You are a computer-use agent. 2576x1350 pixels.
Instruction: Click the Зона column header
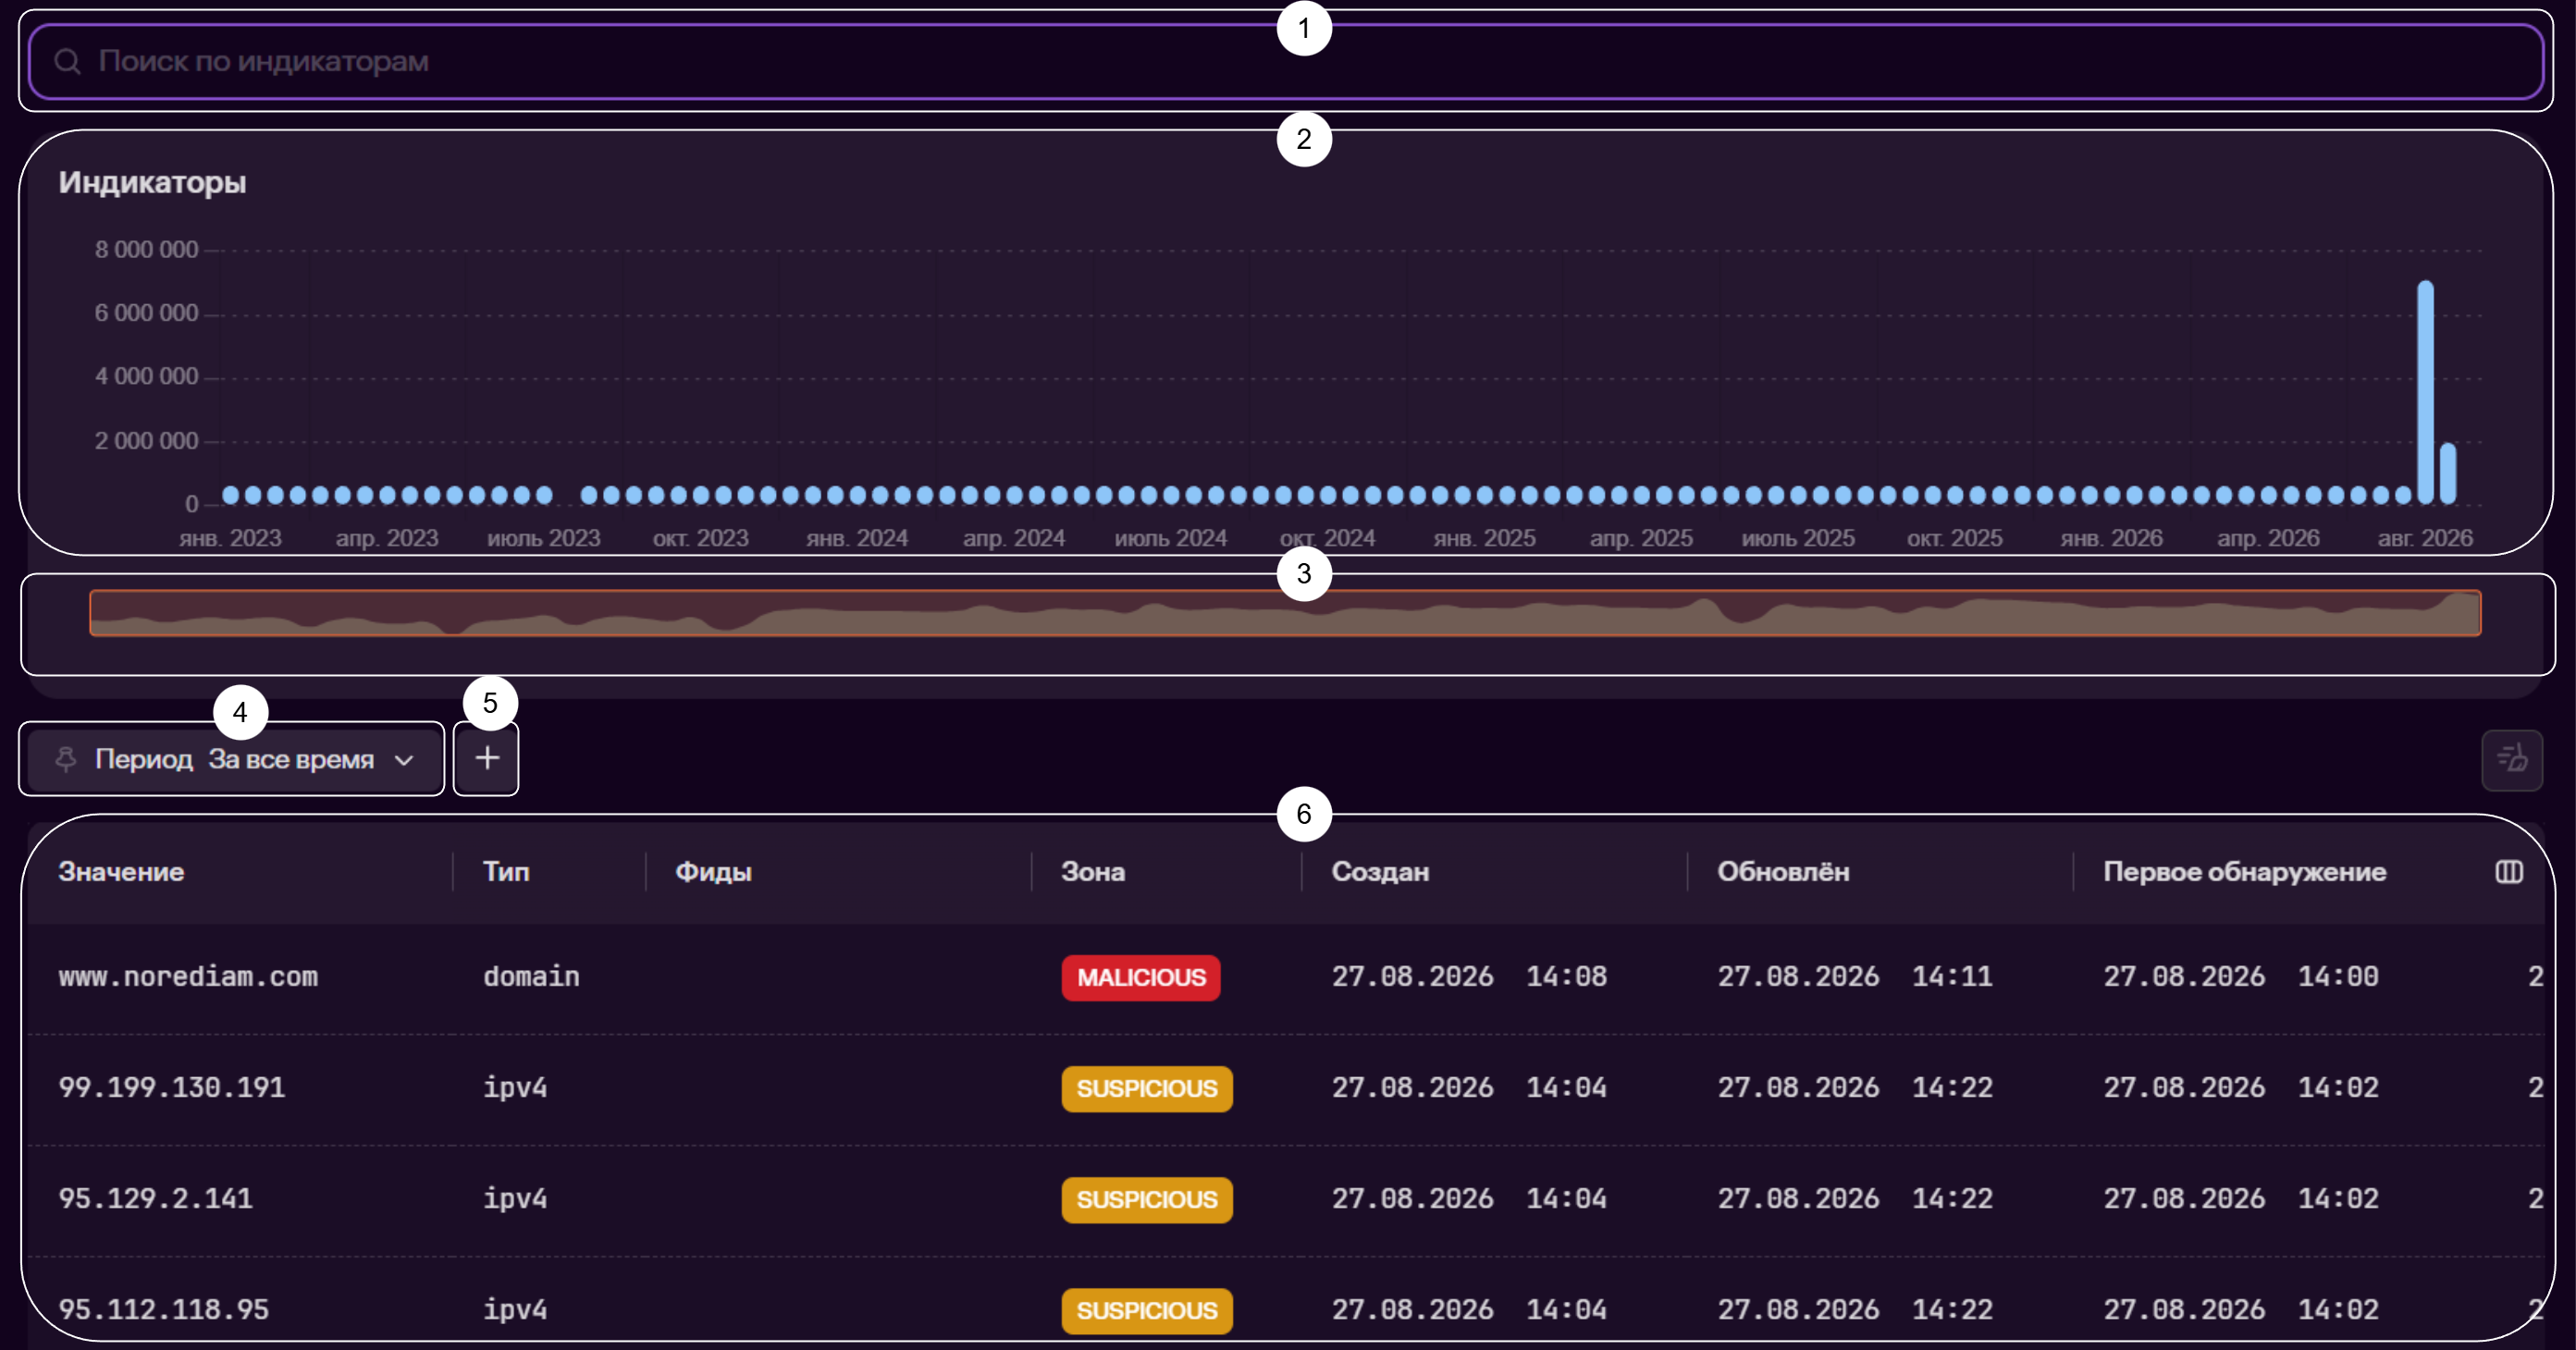pyautogui.click(x=1093, y=872)
